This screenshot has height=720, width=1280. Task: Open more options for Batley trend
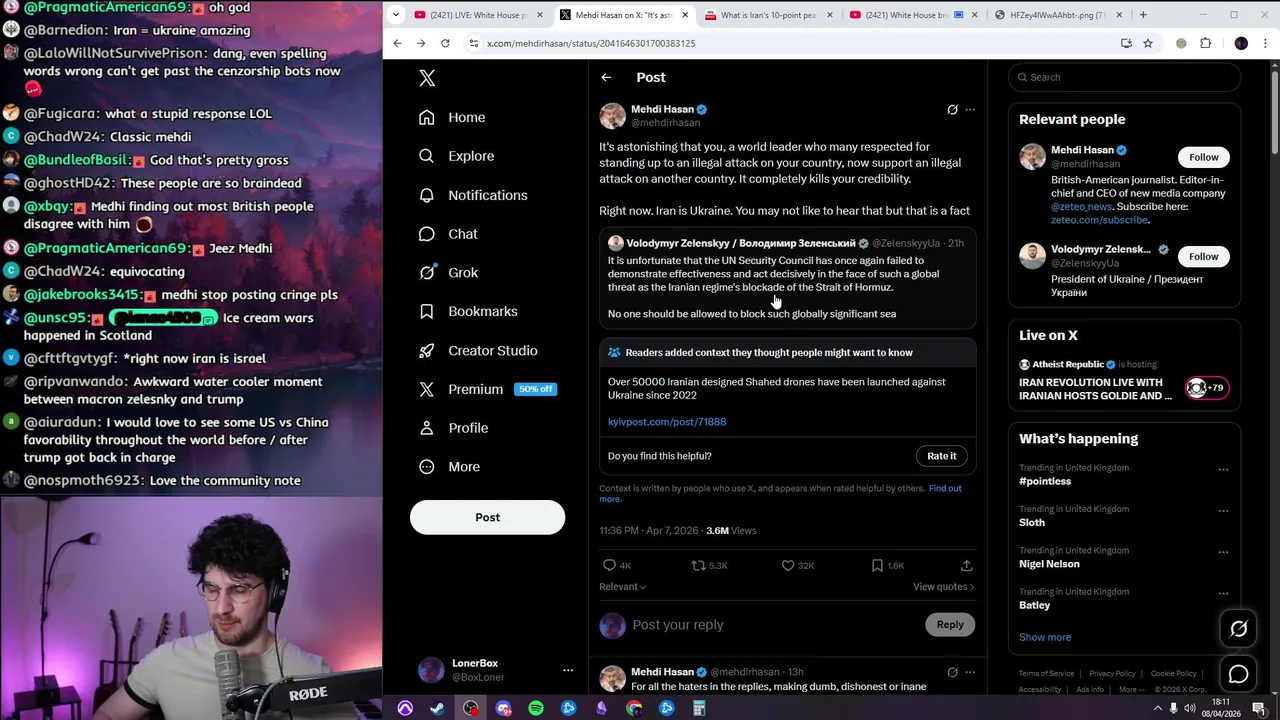pyautogui.click(x=1223, y=593)
